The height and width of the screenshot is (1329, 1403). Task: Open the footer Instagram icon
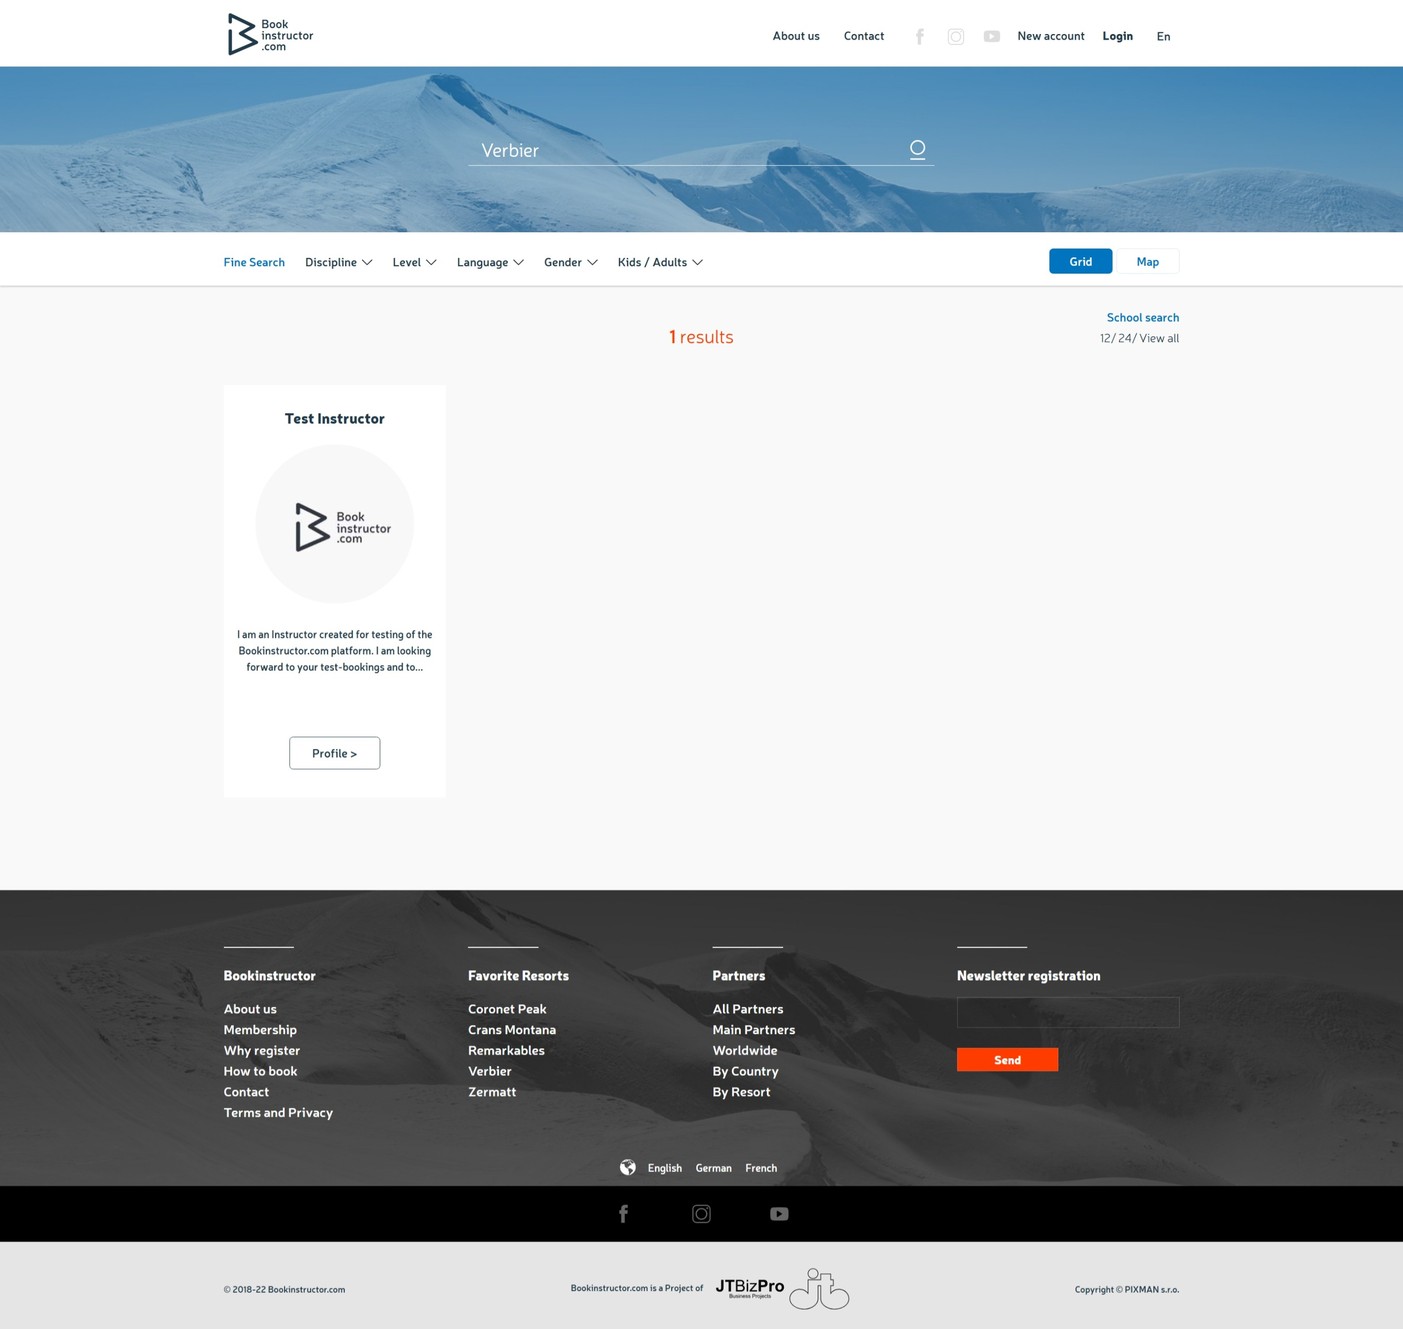[701, 1214]
